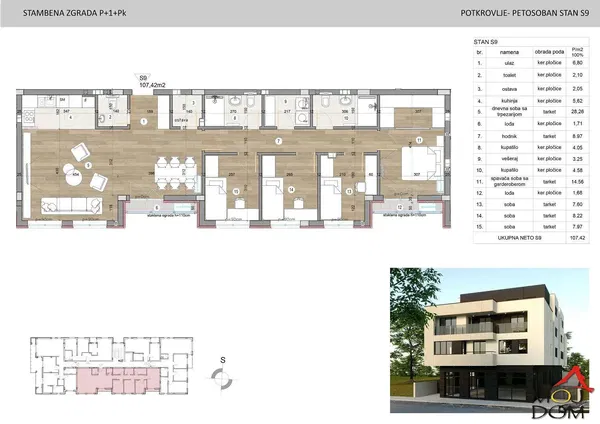Click the north compass symbol marked S
This screenshot has height=424, width=600.
(223, 377)
